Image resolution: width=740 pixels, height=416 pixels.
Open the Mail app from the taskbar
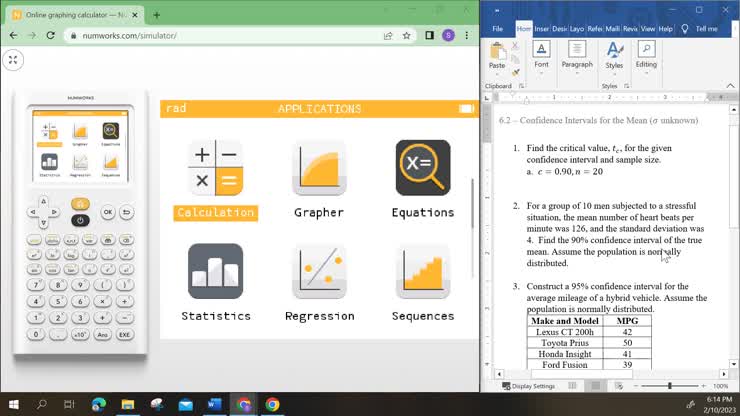185,405
